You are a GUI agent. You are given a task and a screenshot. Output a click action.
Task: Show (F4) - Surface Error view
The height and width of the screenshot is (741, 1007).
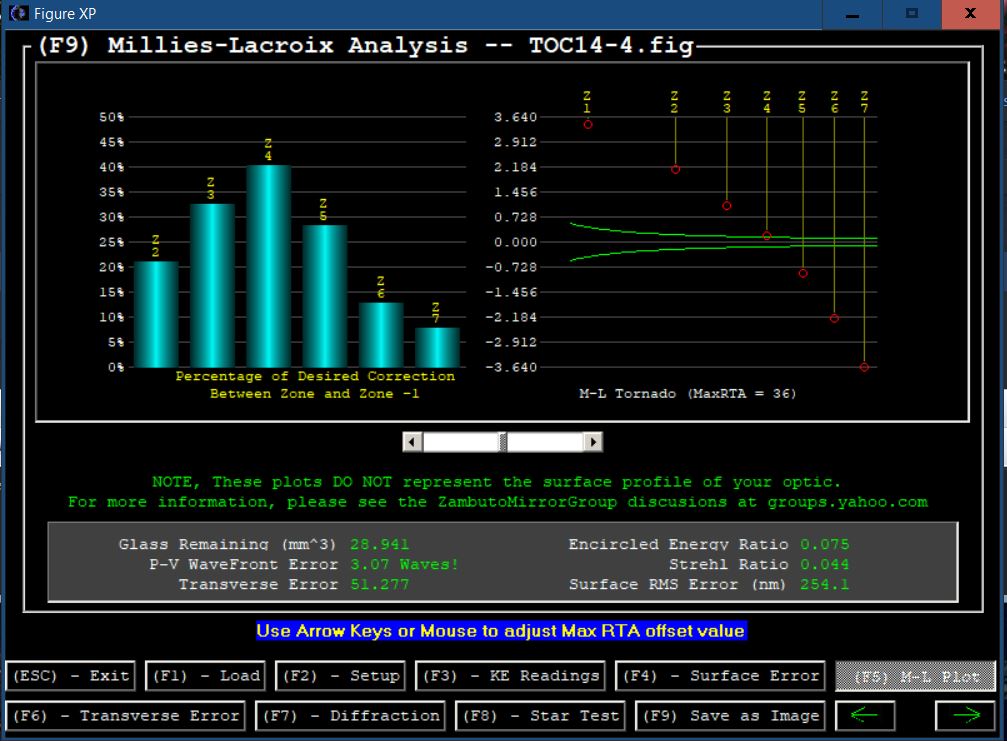[720, 676]
